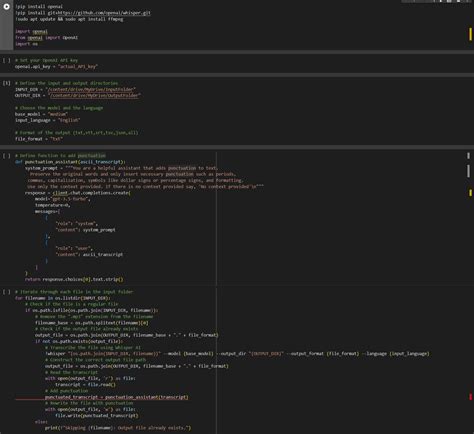Click the openai.api_key assignment line
This screenshot has height=434, width=474.
click(x=56, y=67)
